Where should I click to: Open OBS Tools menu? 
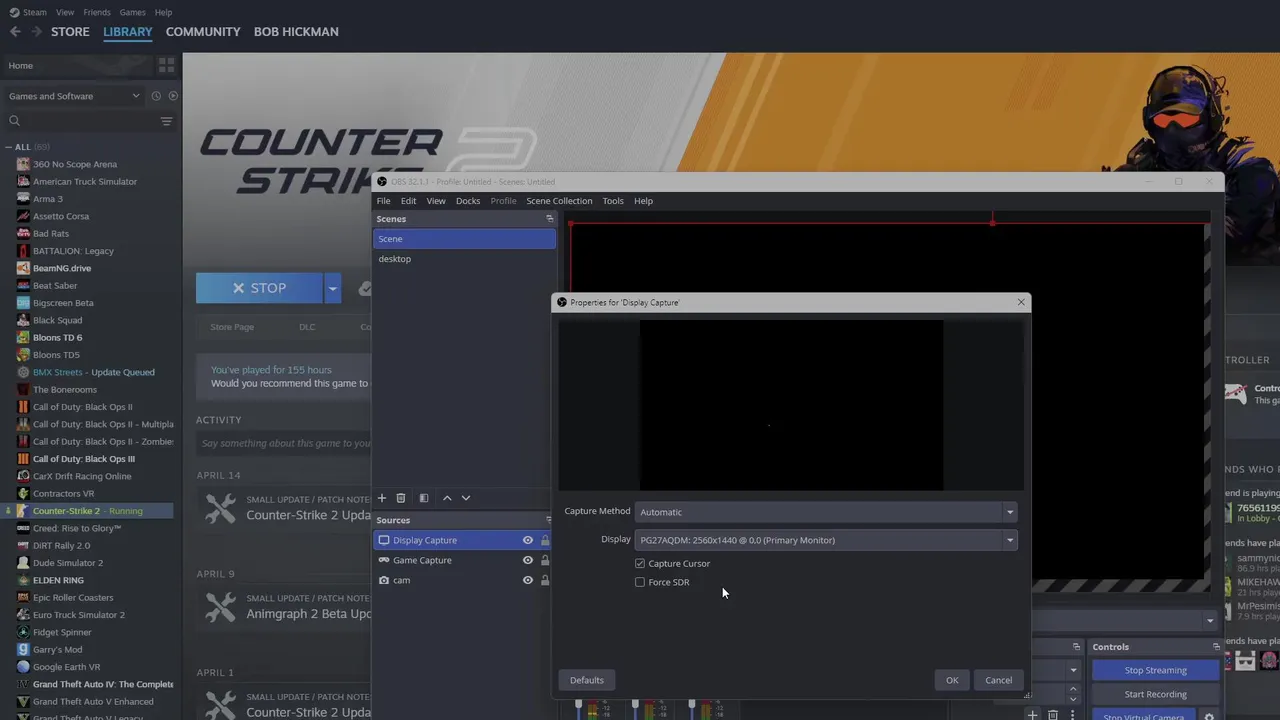[x=613, y=201]
